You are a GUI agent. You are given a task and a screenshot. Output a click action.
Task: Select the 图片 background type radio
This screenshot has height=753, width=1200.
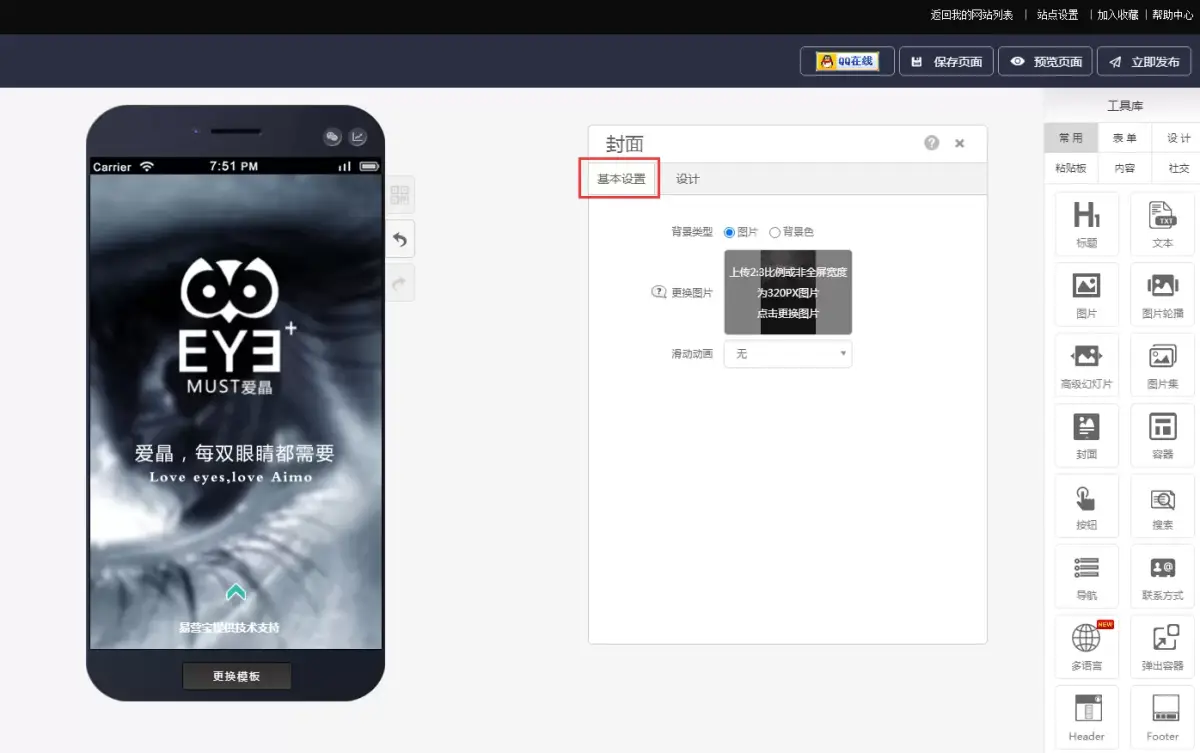pos(730,232)
